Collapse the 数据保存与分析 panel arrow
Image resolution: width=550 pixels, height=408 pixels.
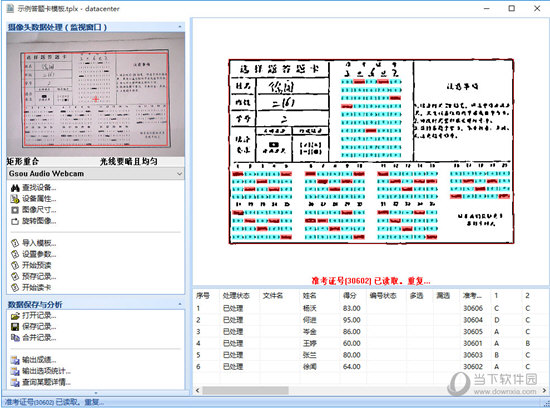[x=180, y=304]
